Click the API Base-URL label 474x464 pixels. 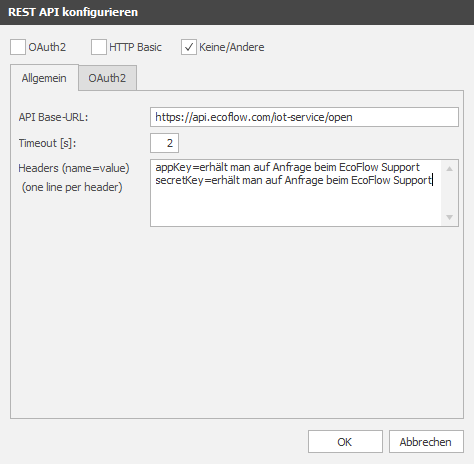(x=53, y=117)
